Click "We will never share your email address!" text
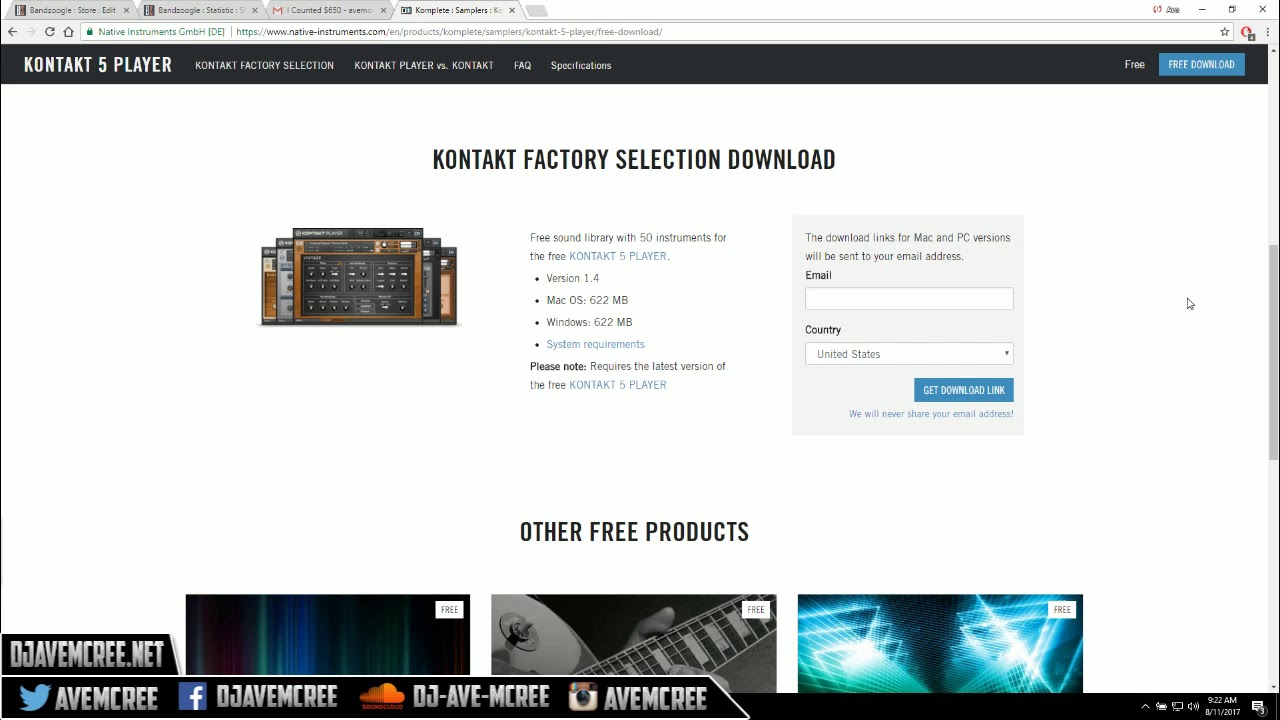This screenshot has width=1280, height=720. pyautogui.click(x=931, y=414)
